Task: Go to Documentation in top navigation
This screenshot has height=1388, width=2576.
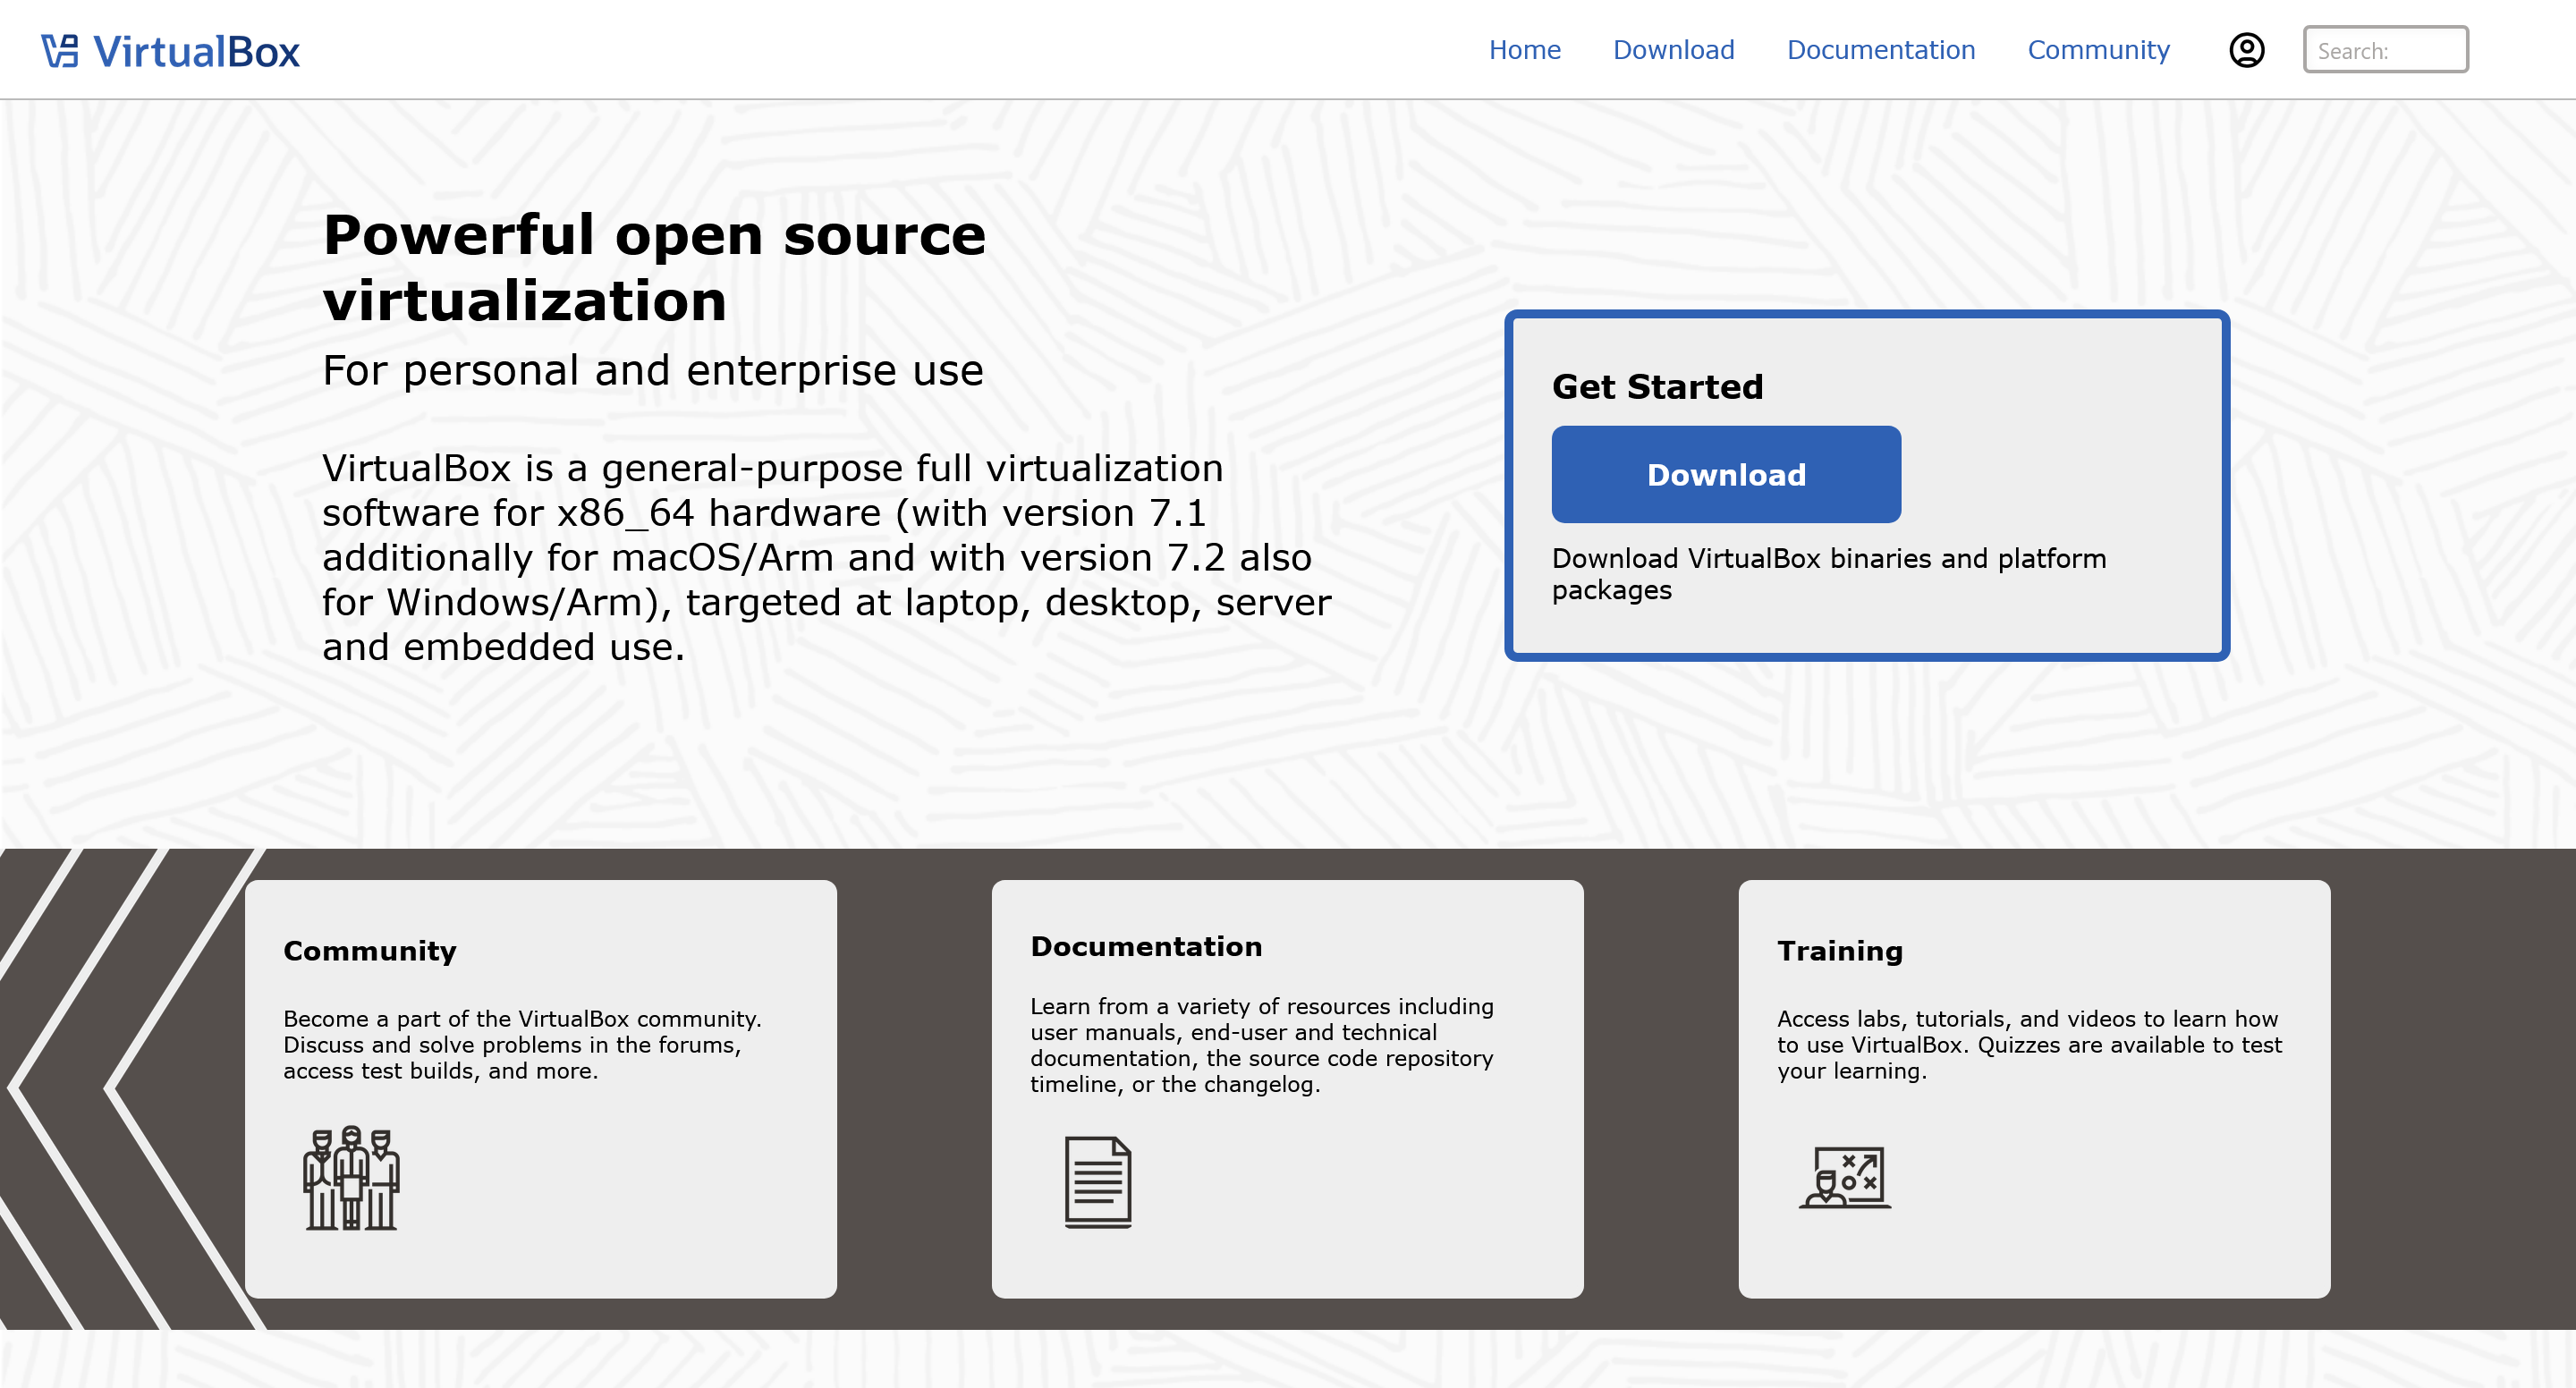Action: [x=1880, y=50]
